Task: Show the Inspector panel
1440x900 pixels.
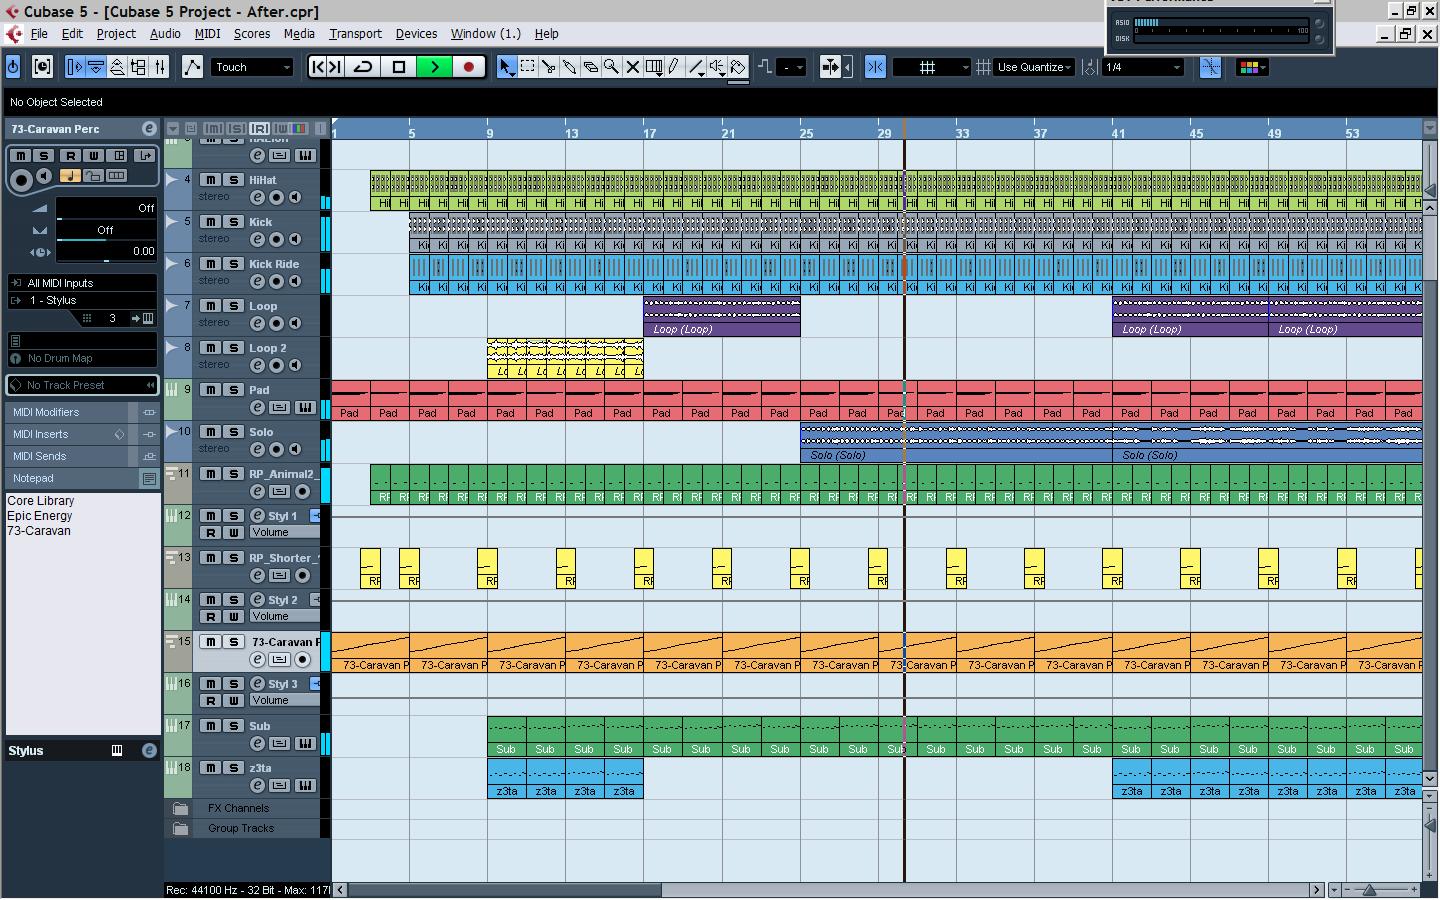Action: pos(74,67)
